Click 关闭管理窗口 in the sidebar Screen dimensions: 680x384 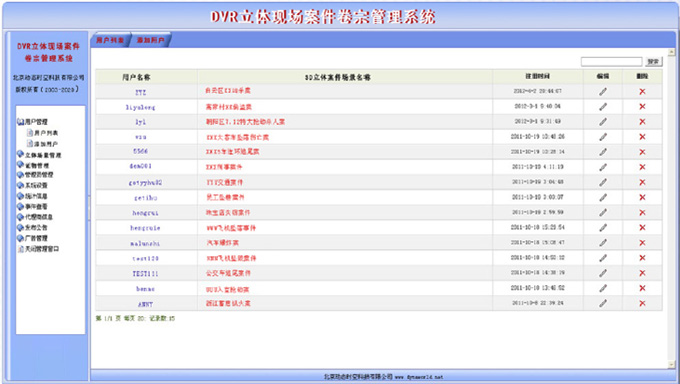pos(42,249)
